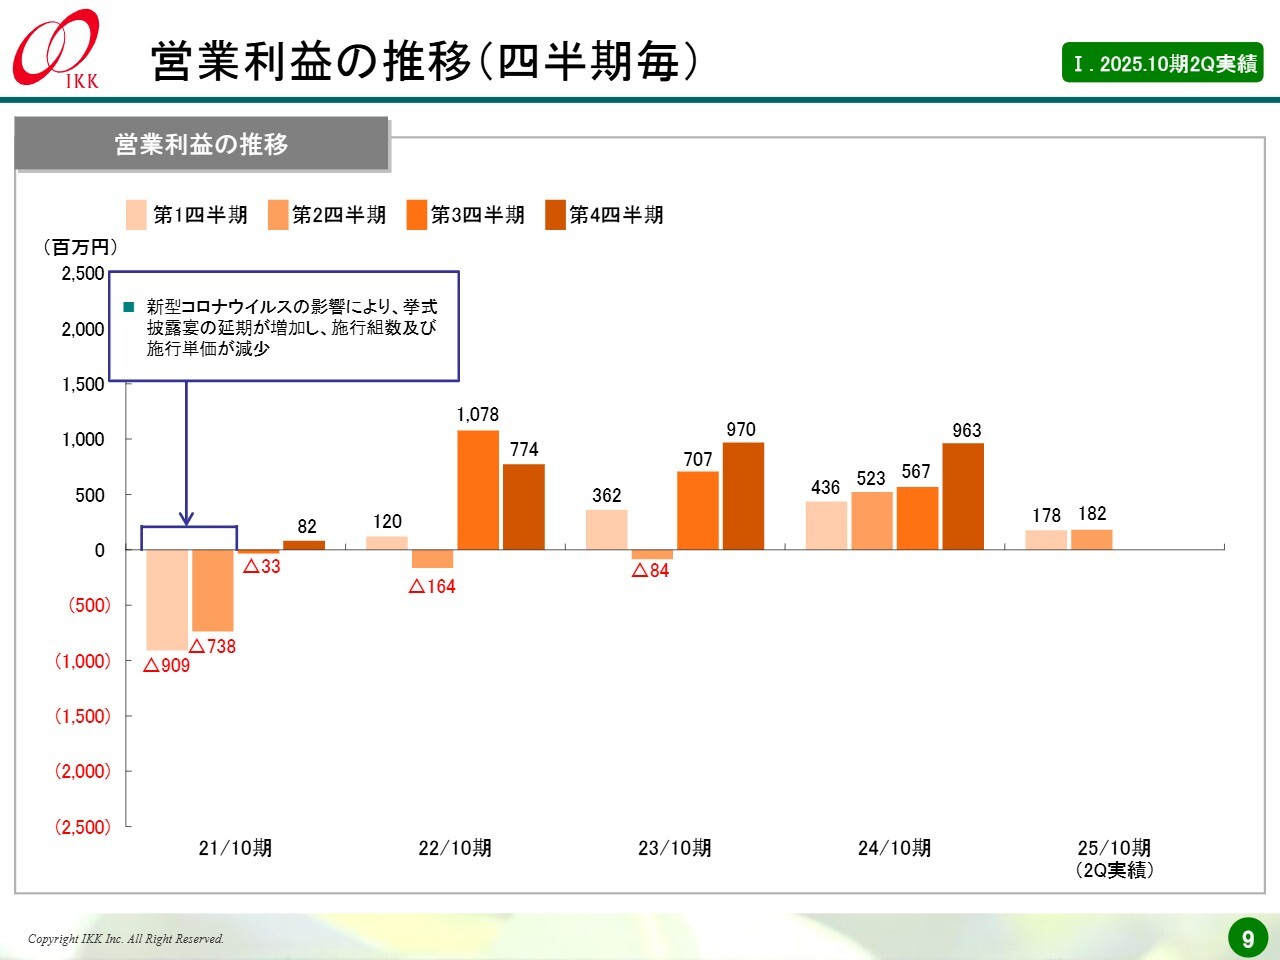
Task: Click the 第3四半期 legend label
Action: pyautogui.click(x=478, y=215)
